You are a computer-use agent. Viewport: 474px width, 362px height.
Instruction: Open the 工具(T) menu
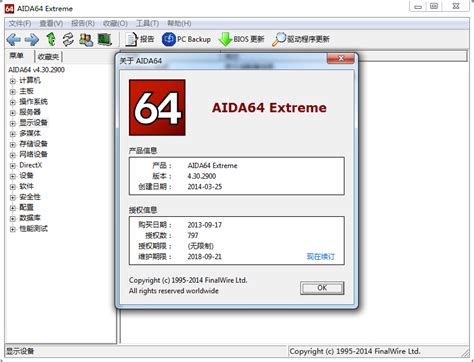147,23
